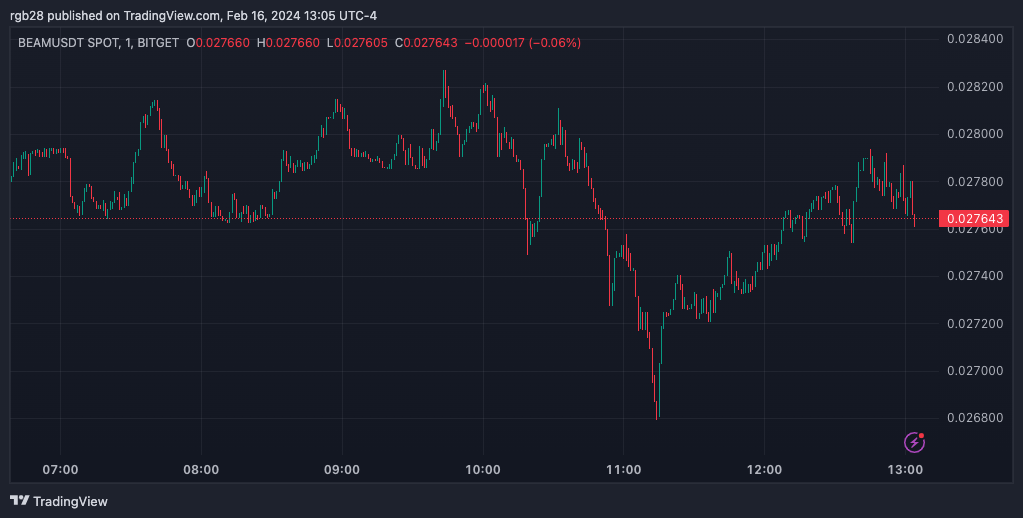Click the 13:00 time axis label

coord(906,470)
